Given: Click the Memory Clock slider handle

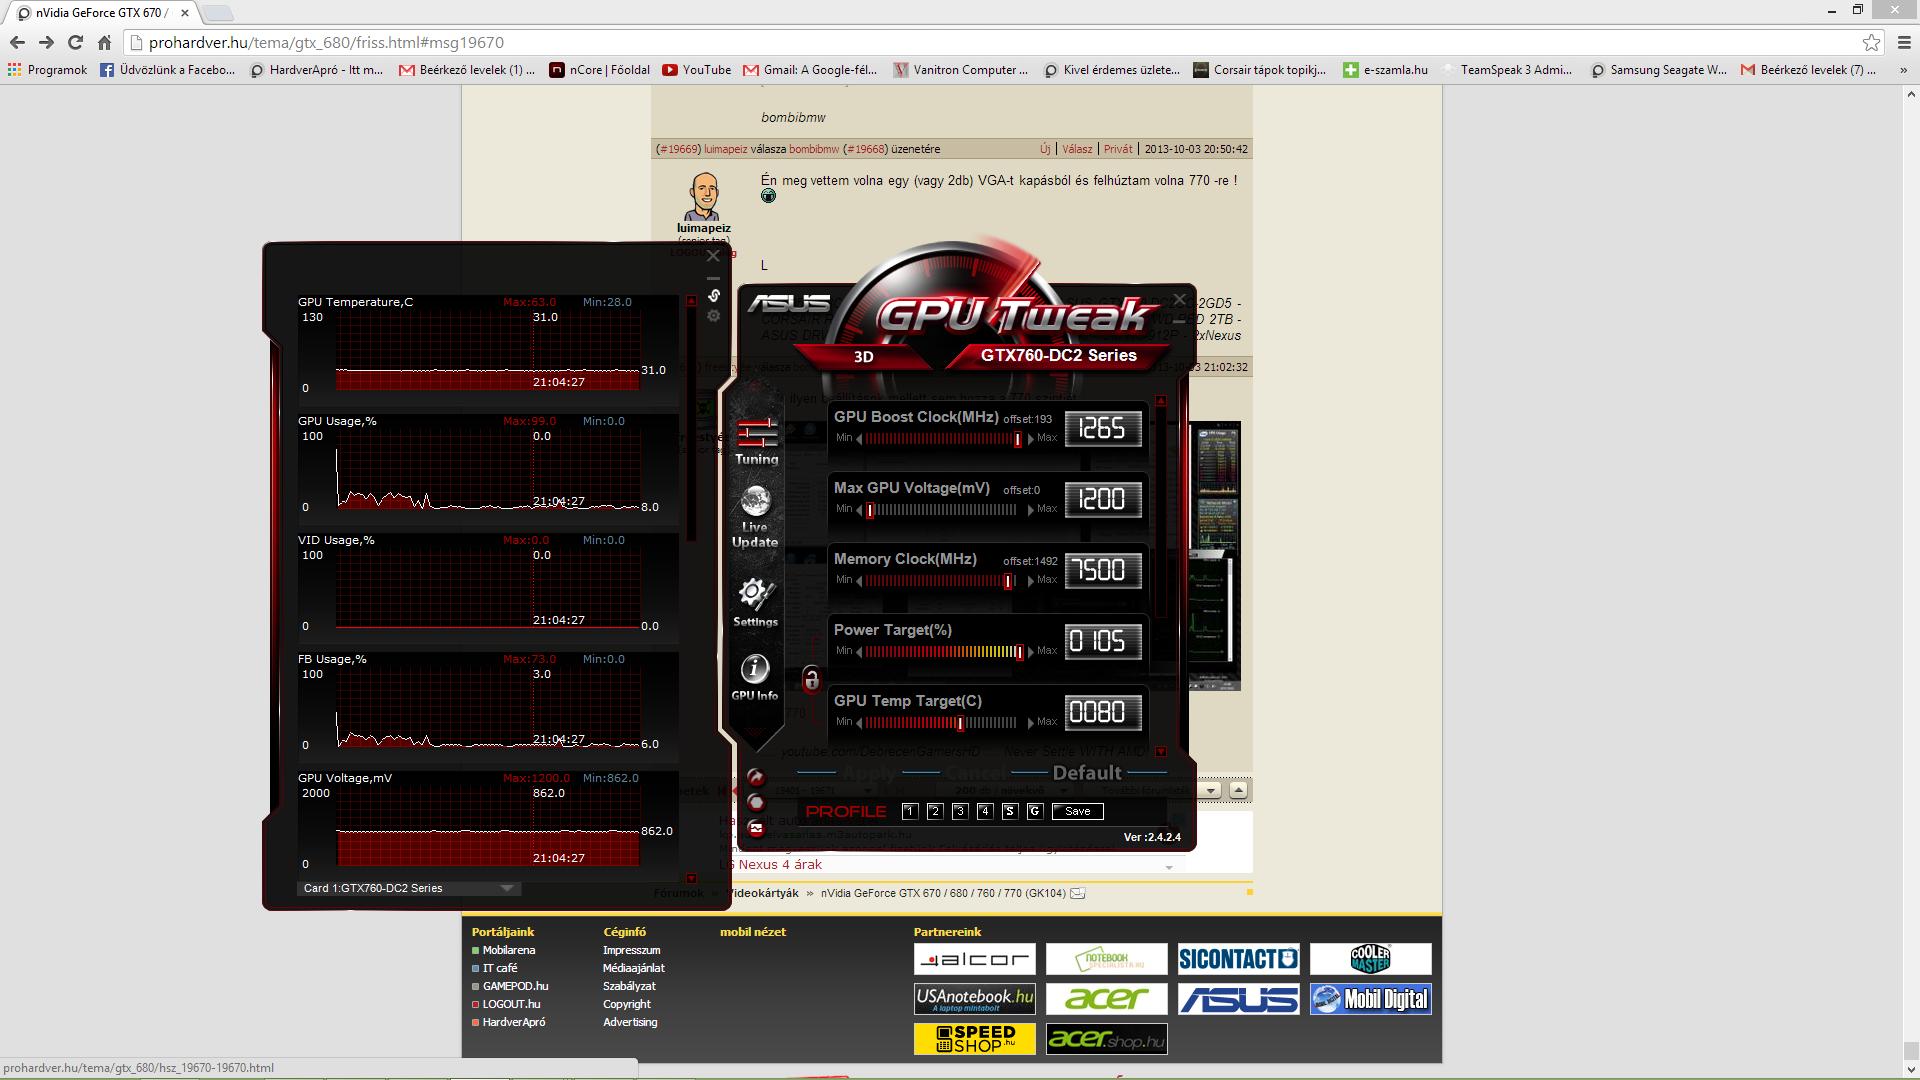Looking at the screenshot, I should point(1008,581).
